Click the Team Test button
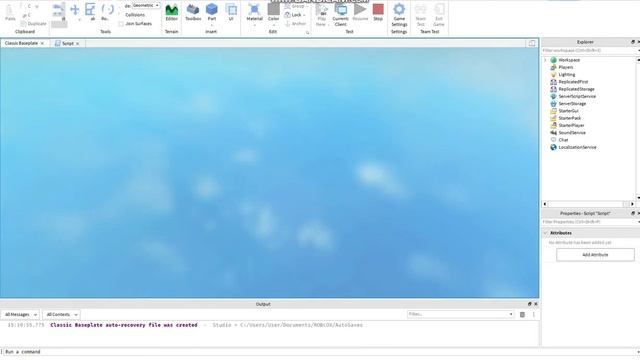This screenshot has height=360, width=640. [x=420, y=15]
